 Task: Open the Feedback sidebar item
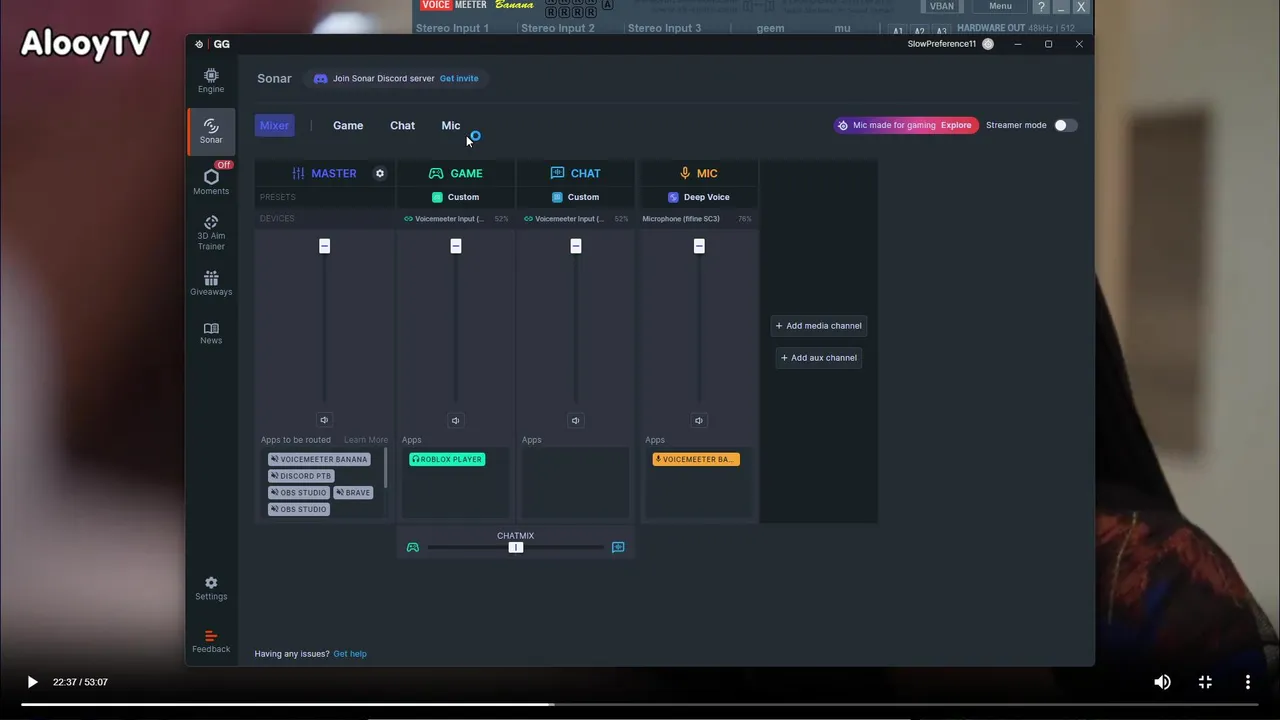[x=211, y=641]
